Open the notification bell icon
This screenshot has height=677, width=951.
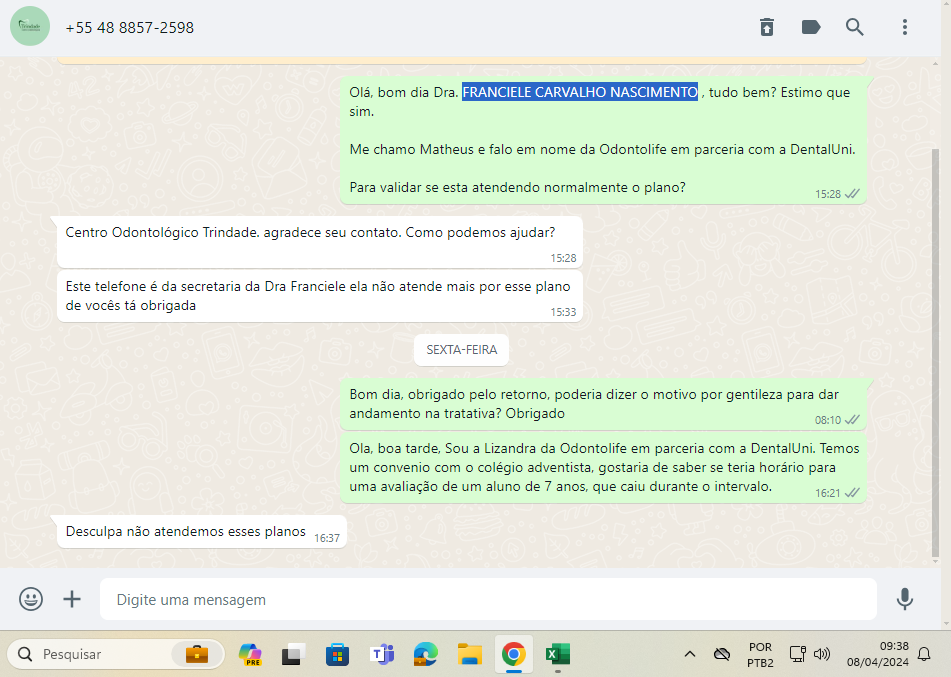point(924,654)
